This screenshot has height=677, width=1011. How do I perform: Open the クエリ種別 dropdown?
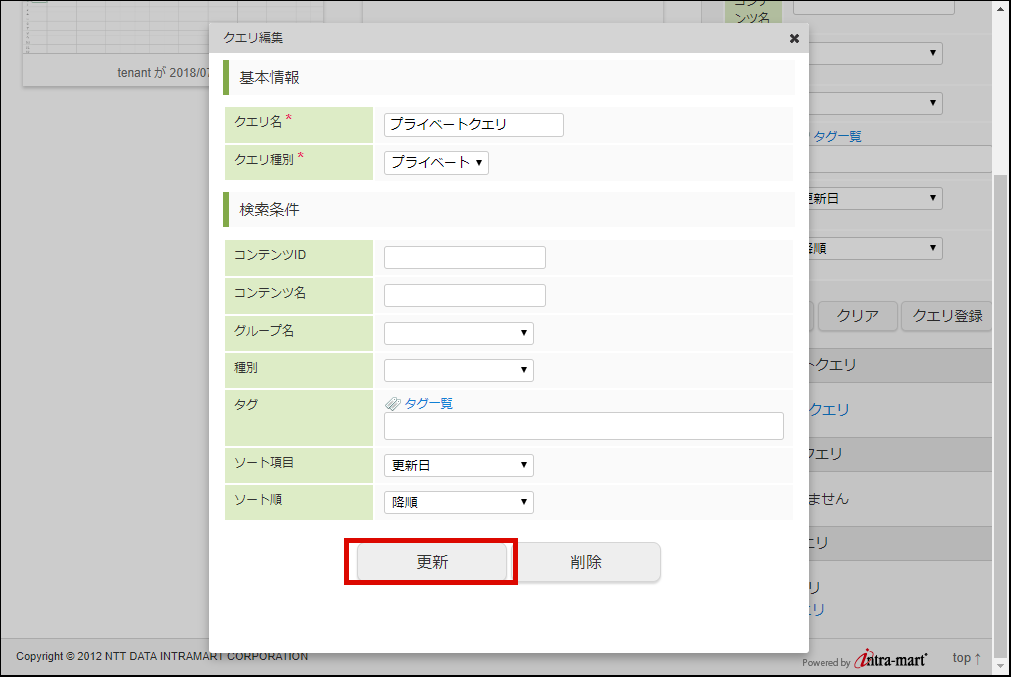point(437,162)
